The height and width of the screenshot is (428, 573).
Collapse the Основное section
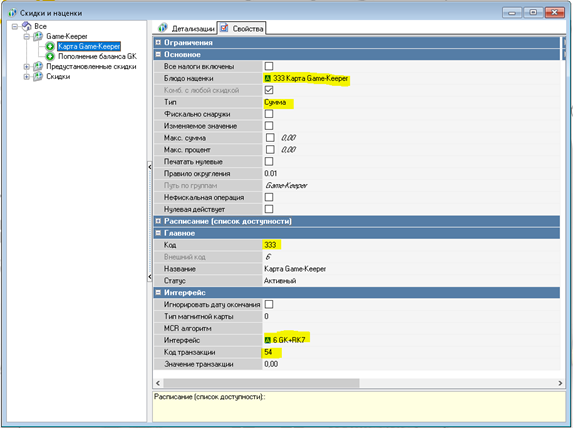[158, 54]
